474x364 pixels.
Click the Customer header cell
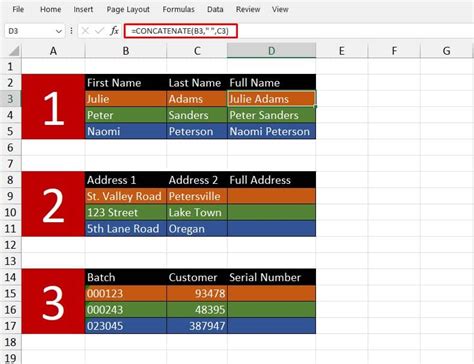(197, 277)
